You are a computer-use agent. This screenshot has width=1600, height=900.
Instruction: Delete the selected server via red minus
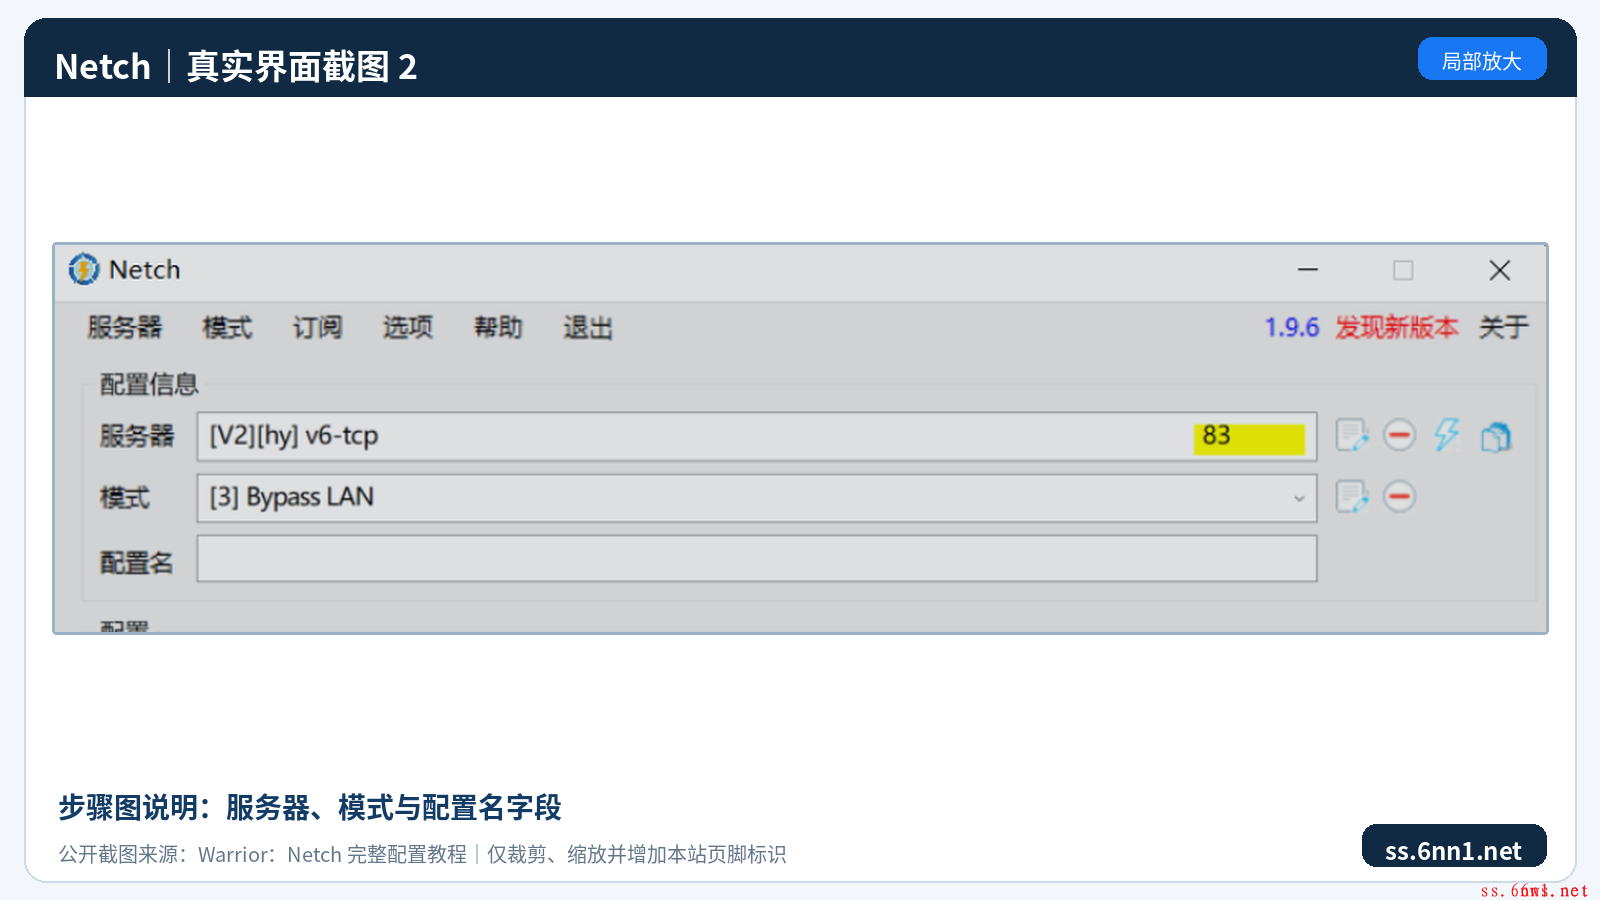(x=1399, y=435)
